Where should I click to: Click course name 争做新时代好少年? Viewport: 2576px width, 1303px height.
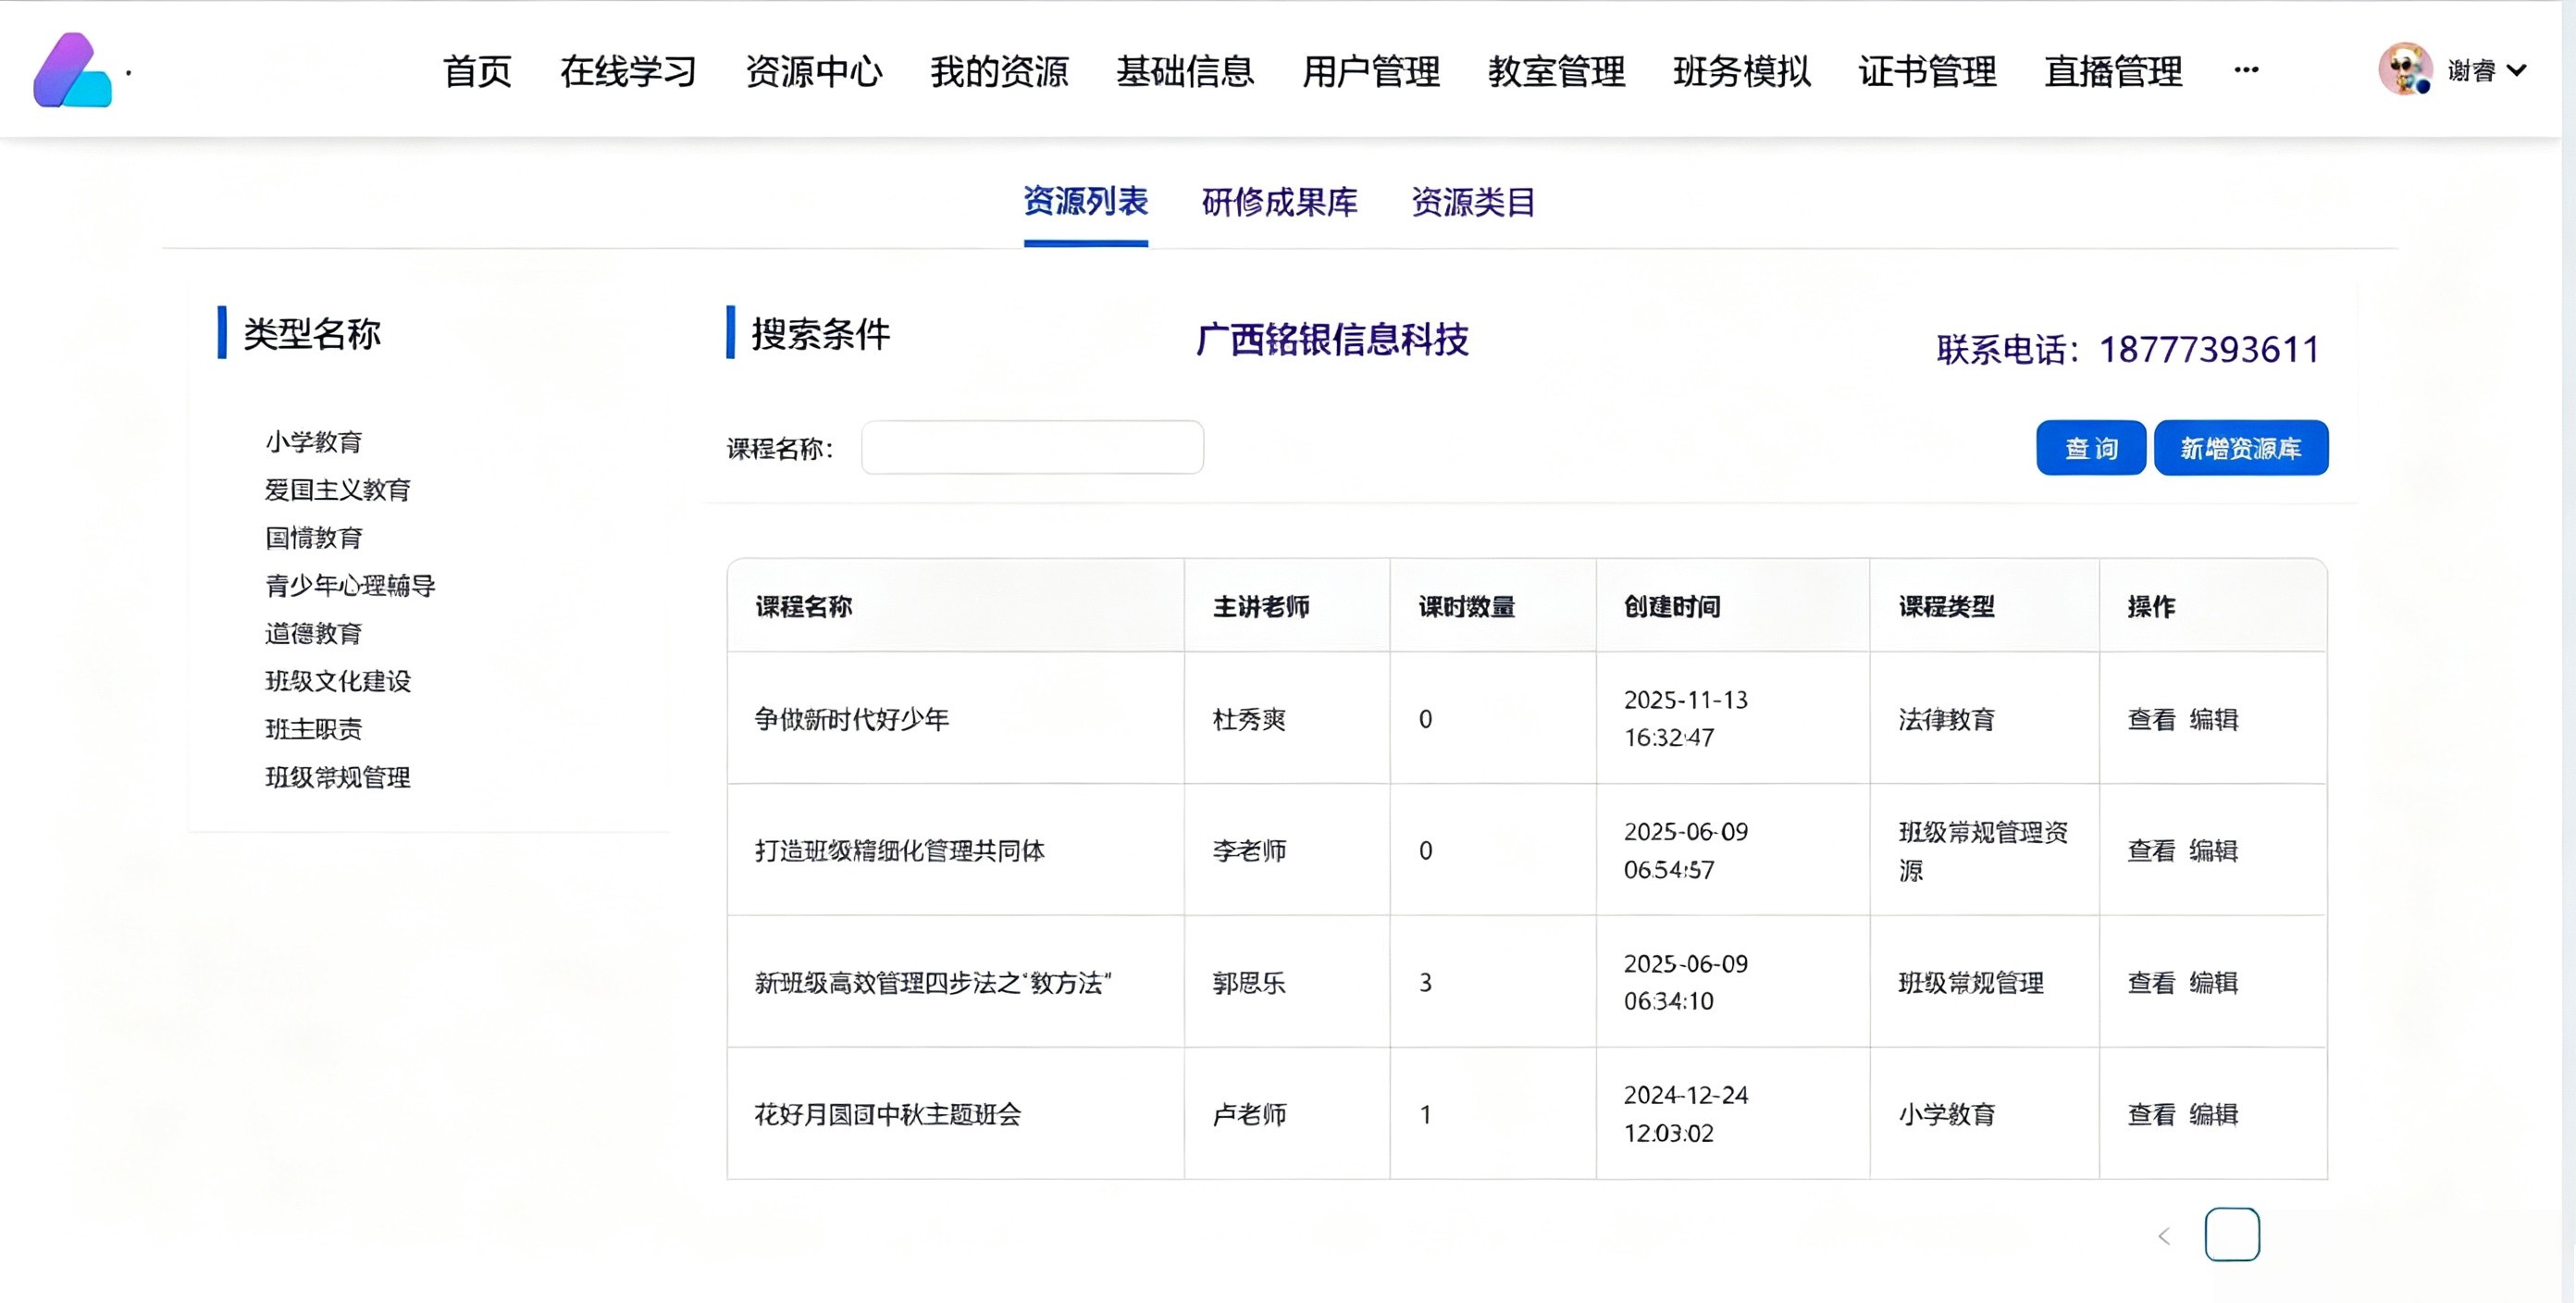click(851, 720)
